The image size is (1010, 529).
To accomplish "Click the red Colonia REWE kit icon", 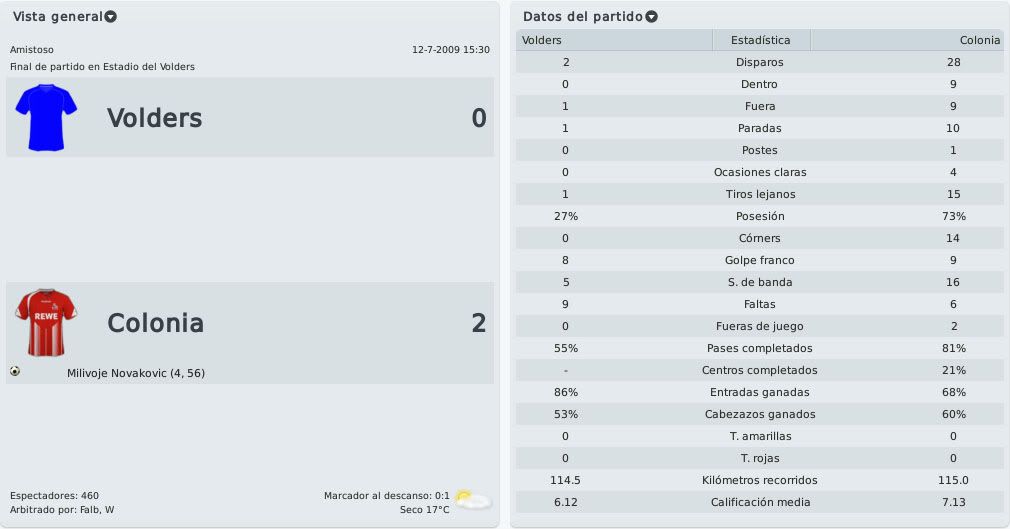I will tap(46, 322).
